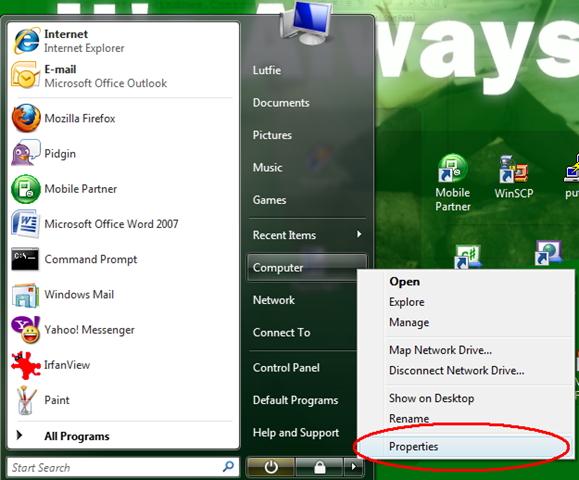Open the Lutfie user folder link
Screen dimensions: 579x480
coord(267,70)
